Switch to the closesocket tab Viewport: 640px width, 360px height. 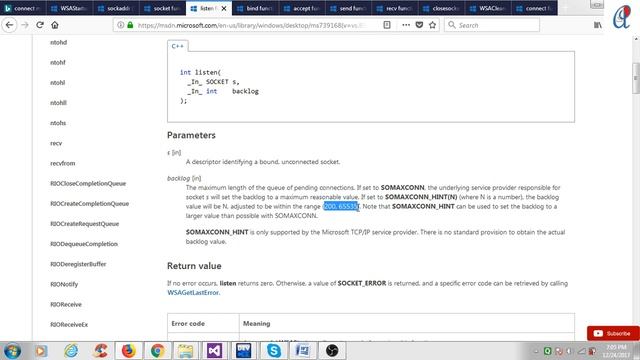(x=441, y=8)
